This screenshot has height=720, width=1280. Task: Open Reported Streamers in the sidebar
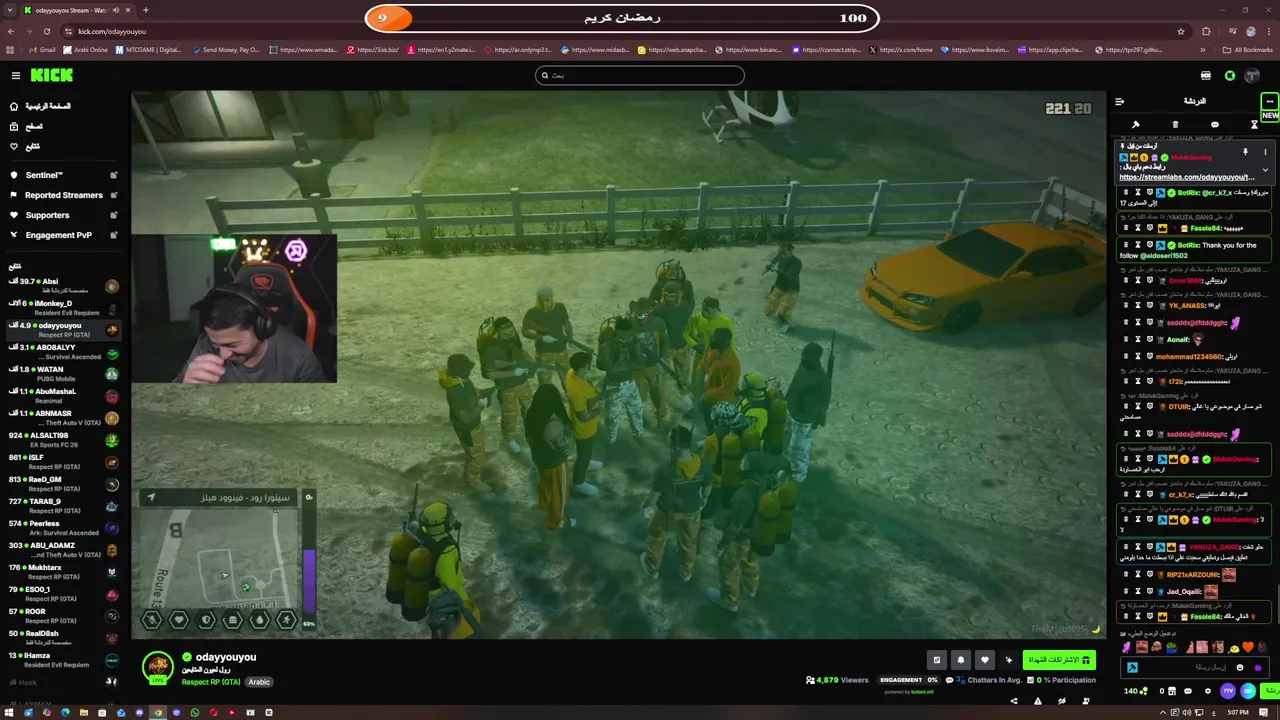coord(63,195)
